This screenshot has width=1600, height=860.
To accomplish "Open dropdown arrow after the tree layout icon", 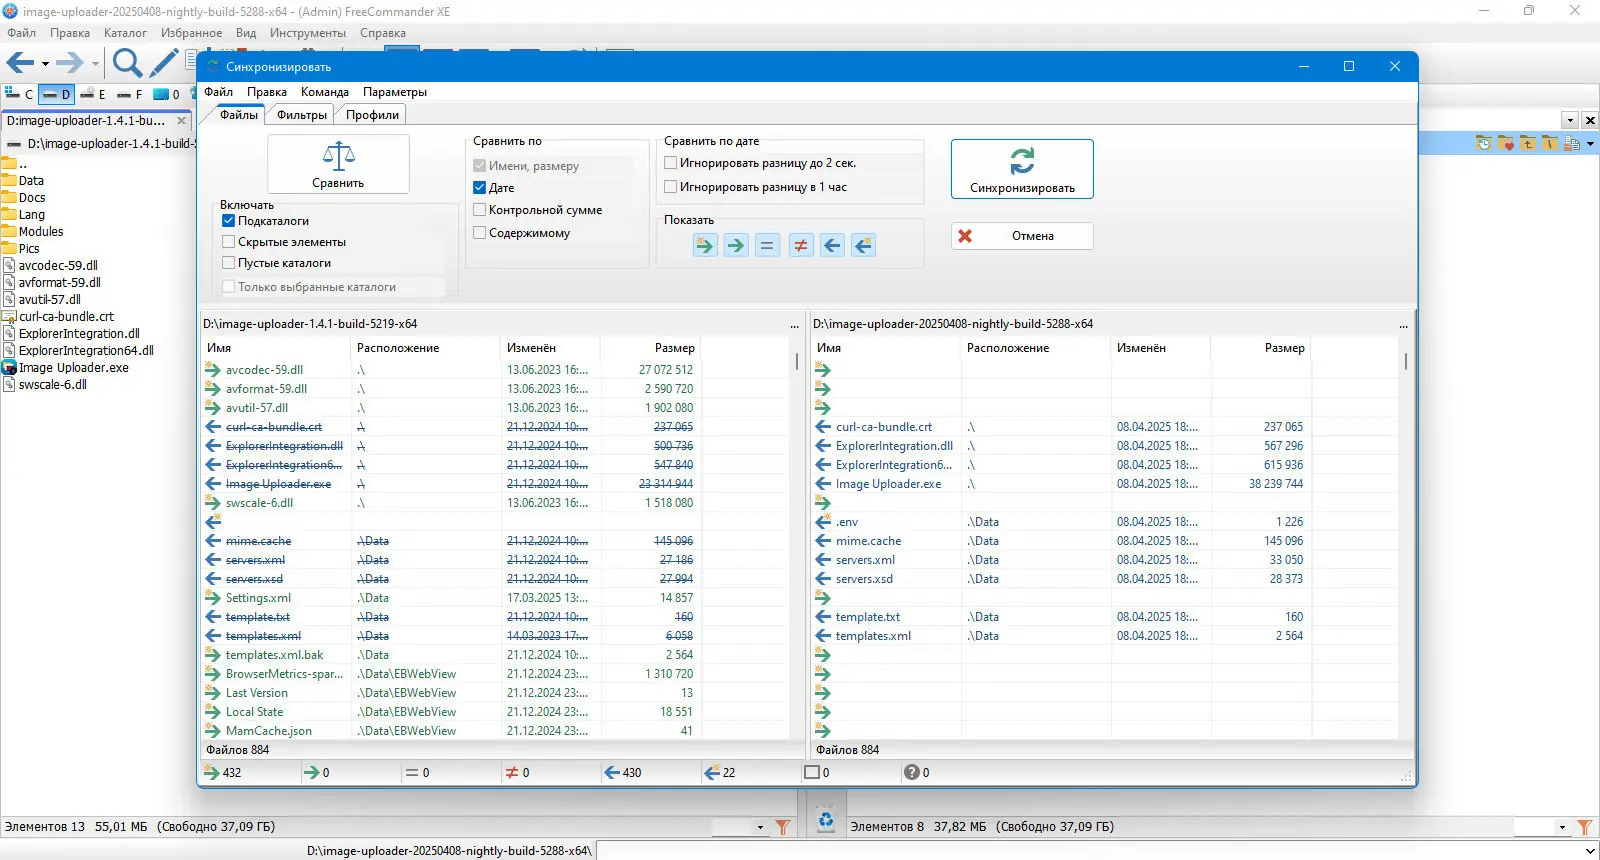I will pyautogui.click(x=1590, y=144).
